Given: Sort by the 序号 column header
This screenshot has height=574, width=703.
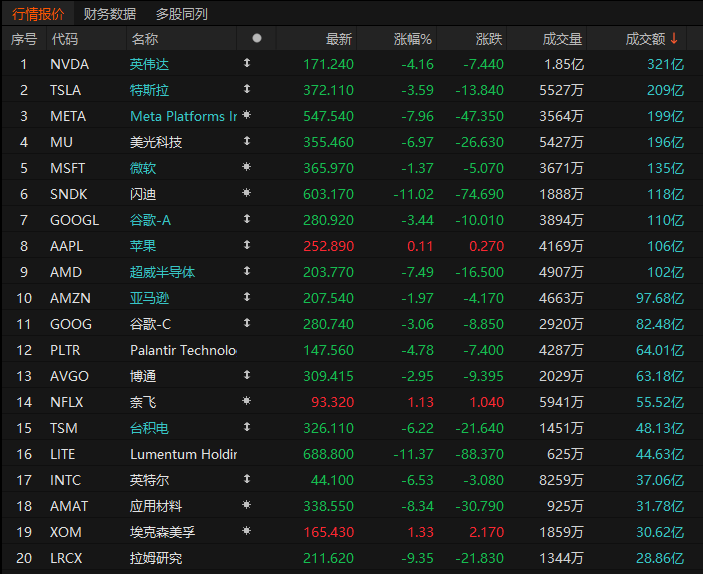Looking at the screenshot, I should 24,39.
